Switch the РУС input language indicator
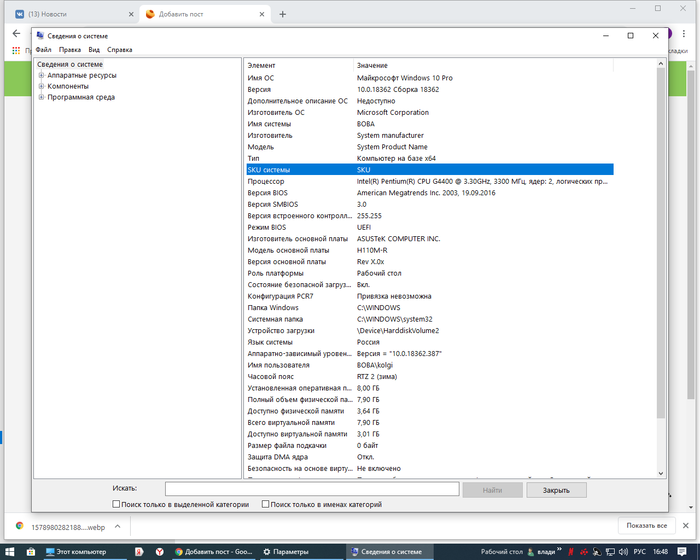This screenshot has height=560, width=700. (x=640, y=552)
